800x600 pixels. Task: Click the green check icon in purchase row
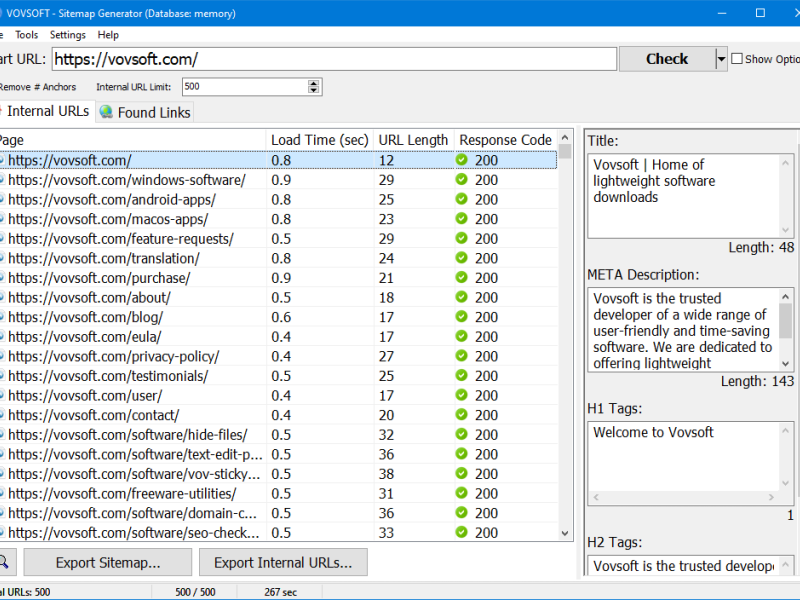point(462,278)
